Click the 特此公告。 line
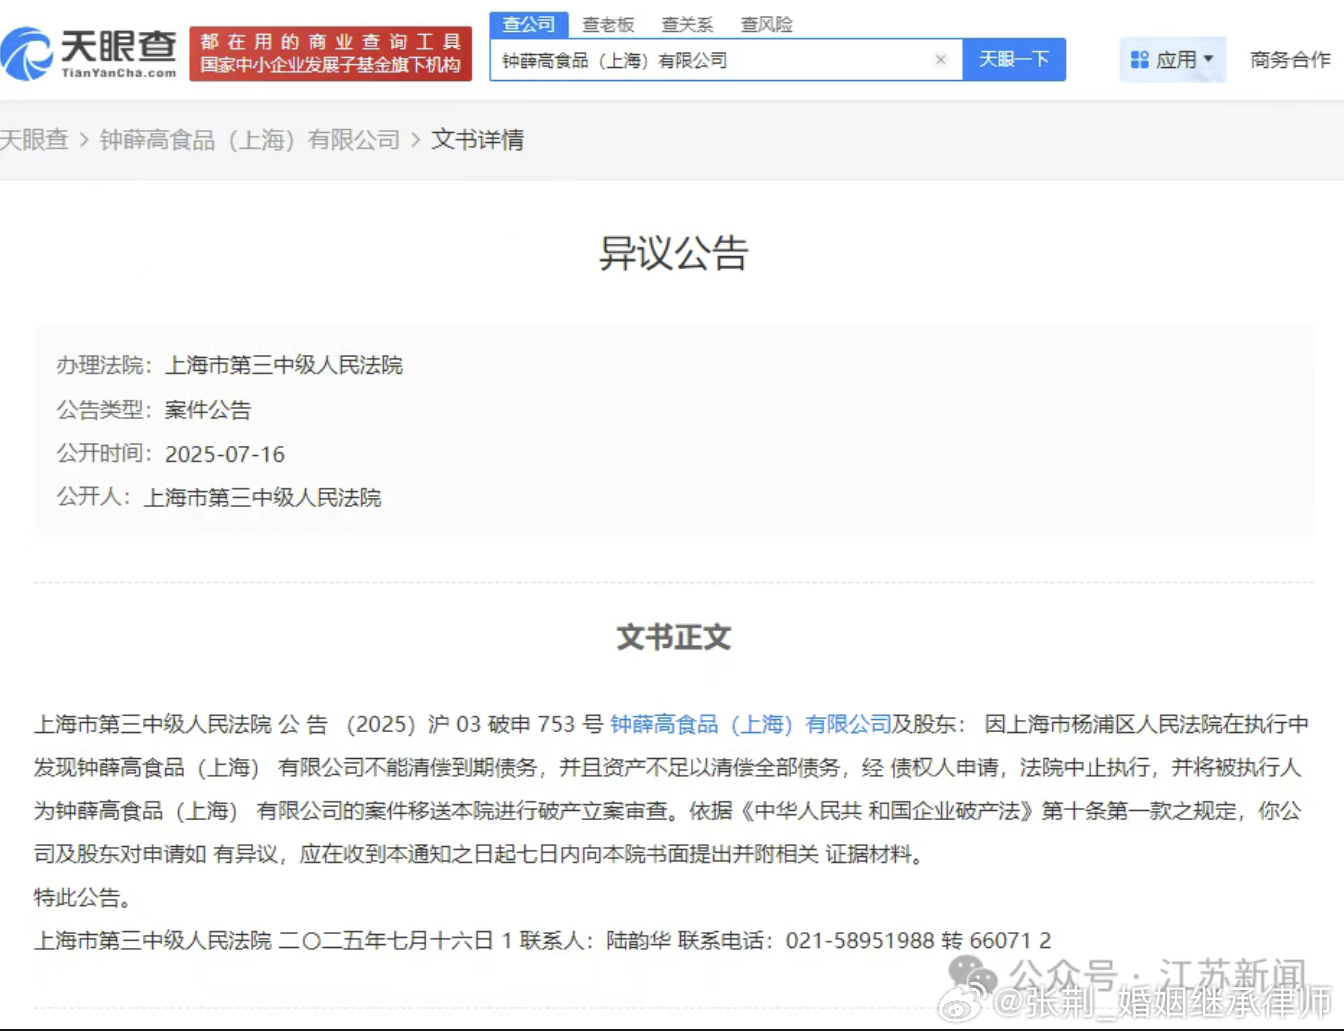Image resolution: width=1344 pixels, height=1036 pixels. [x=83, y=897]
